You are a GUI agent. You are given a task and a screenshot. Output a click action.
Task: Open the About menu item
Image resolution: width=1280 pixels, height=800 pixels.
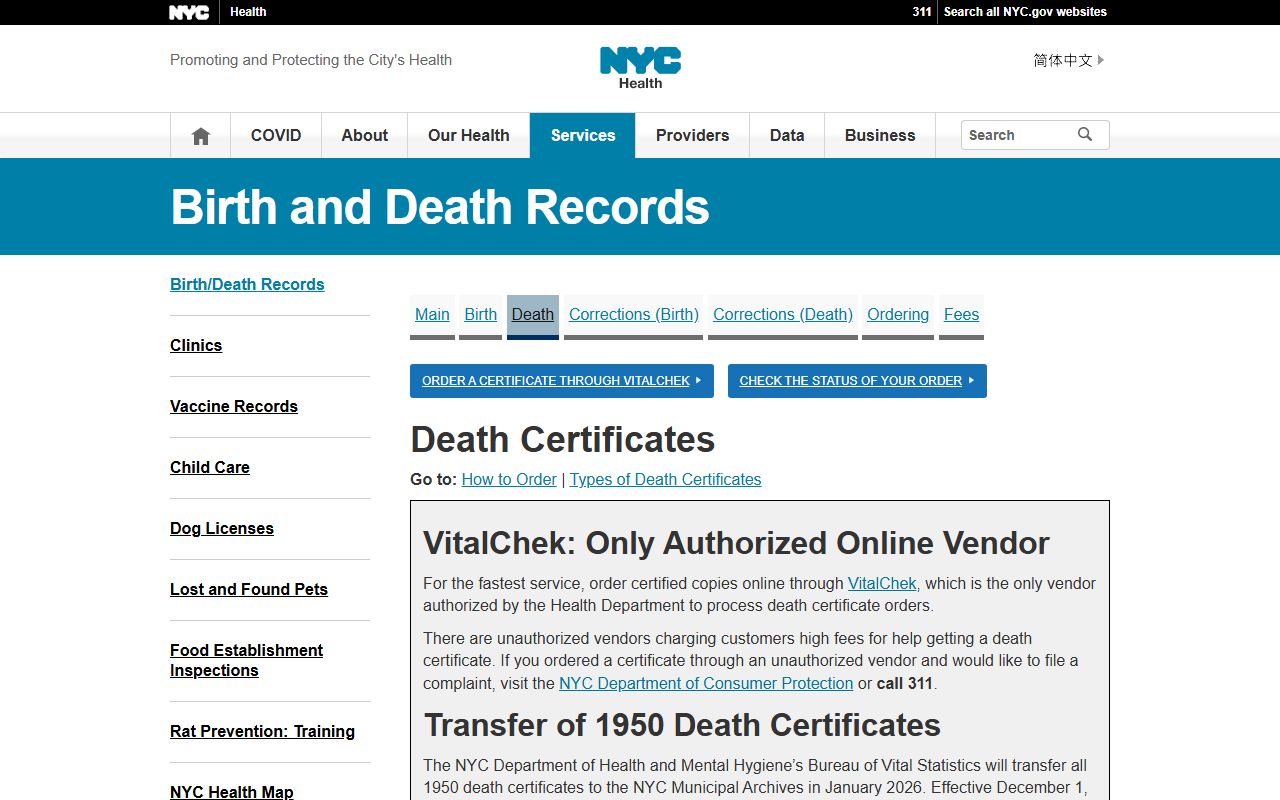click(x=365, y=136)
